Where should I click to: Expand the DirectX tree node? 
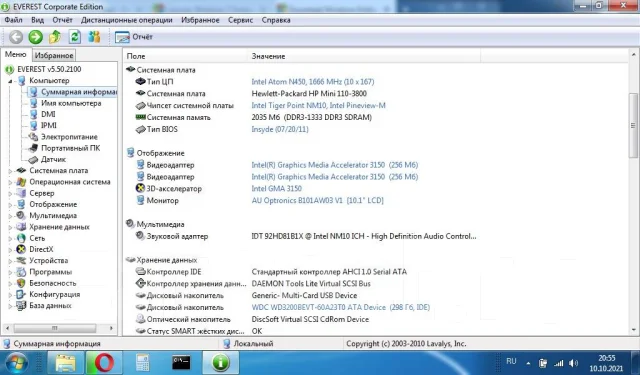point(10,250)
